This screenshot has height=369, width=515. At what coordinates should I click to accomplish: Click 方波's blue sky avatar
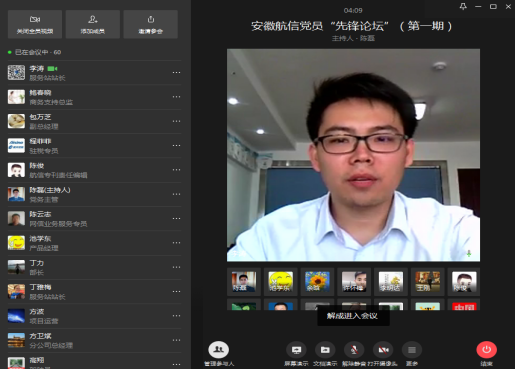click(16, 316)
